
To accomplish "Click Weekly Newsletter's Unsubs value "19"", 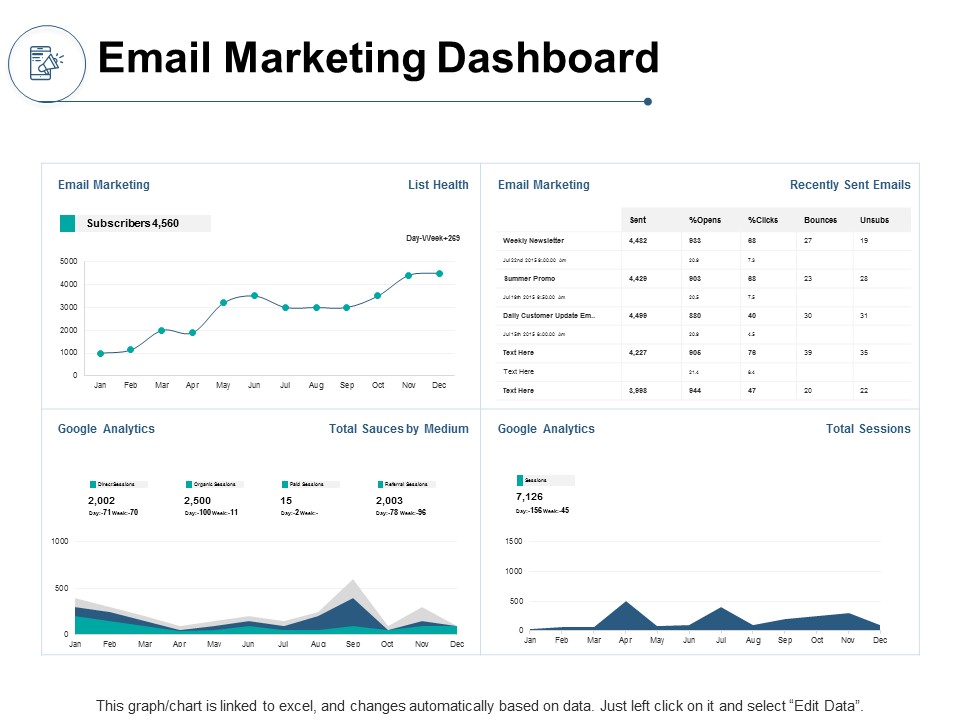I will tap(864, 241).
